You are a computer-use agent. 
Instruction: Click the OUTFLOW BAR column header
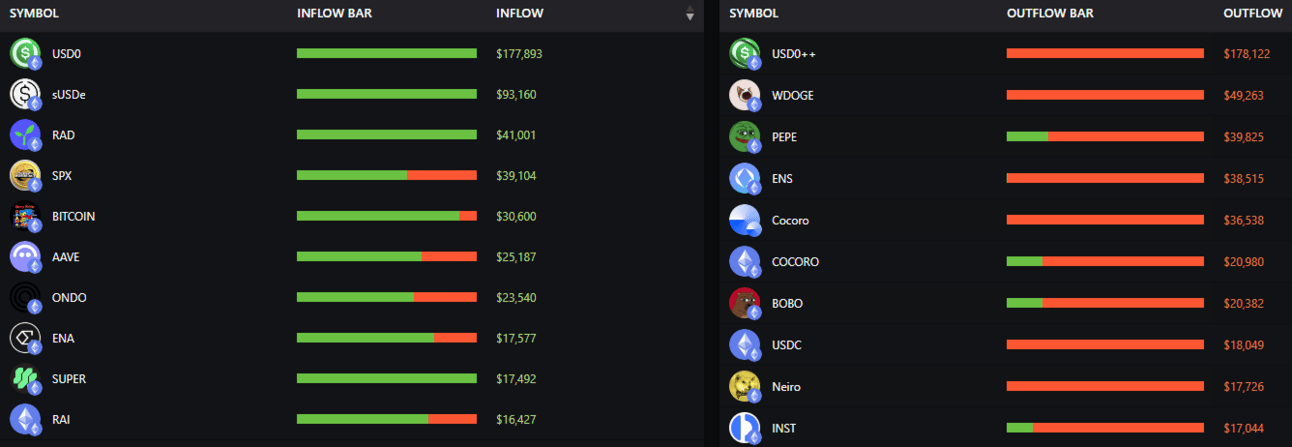(x=1050, y=13)
